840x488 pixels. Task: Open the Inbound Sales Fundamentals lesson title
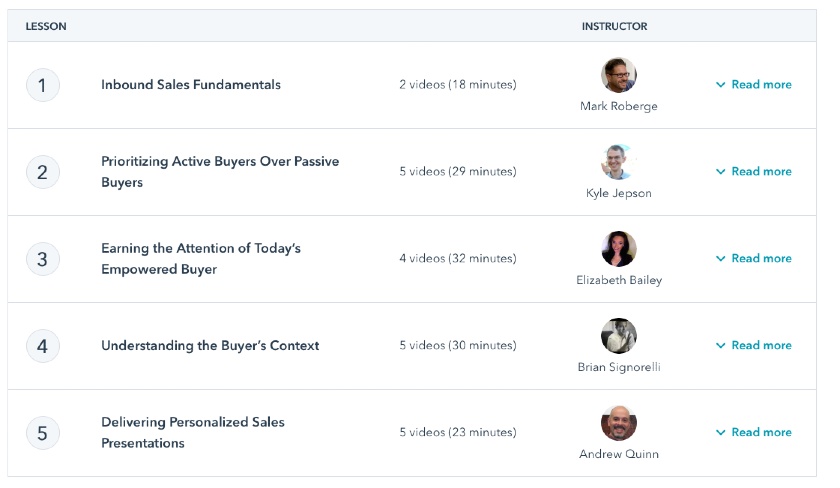click(191, 85)
